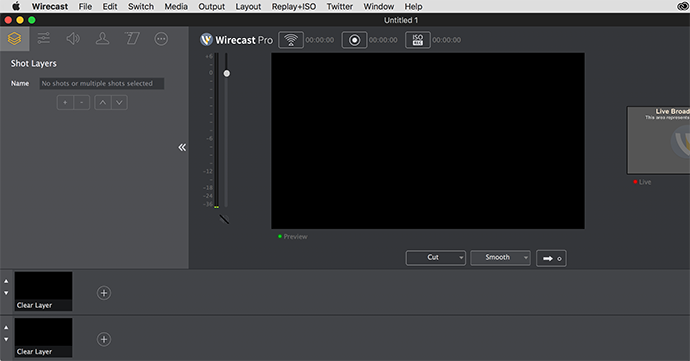Collapse the left panel with double chevron
The image size is (690, 361).
[182, 147]
